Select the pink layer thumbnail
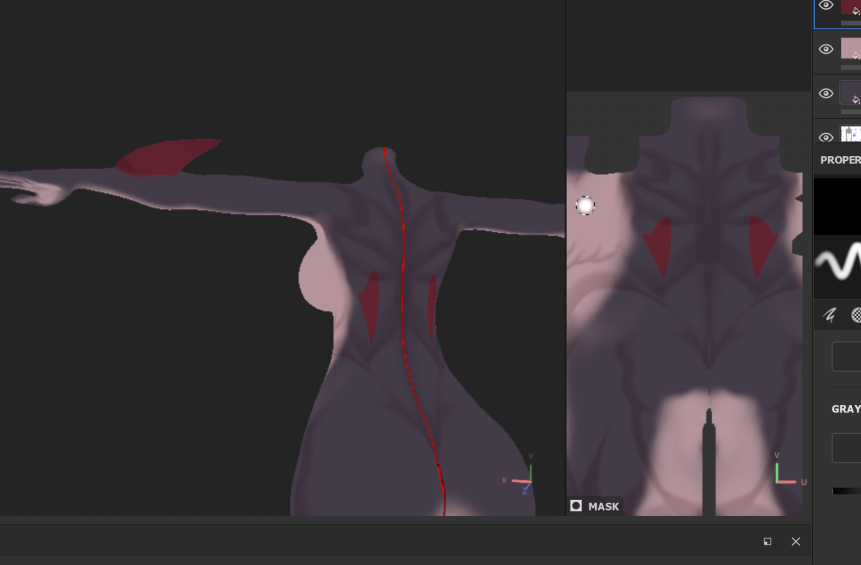The image size is (861, 565). [851, 49]
